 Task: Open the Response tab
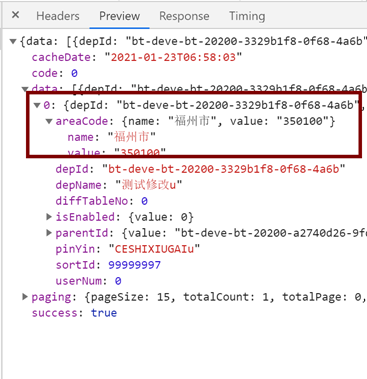[x=184, y=16]
